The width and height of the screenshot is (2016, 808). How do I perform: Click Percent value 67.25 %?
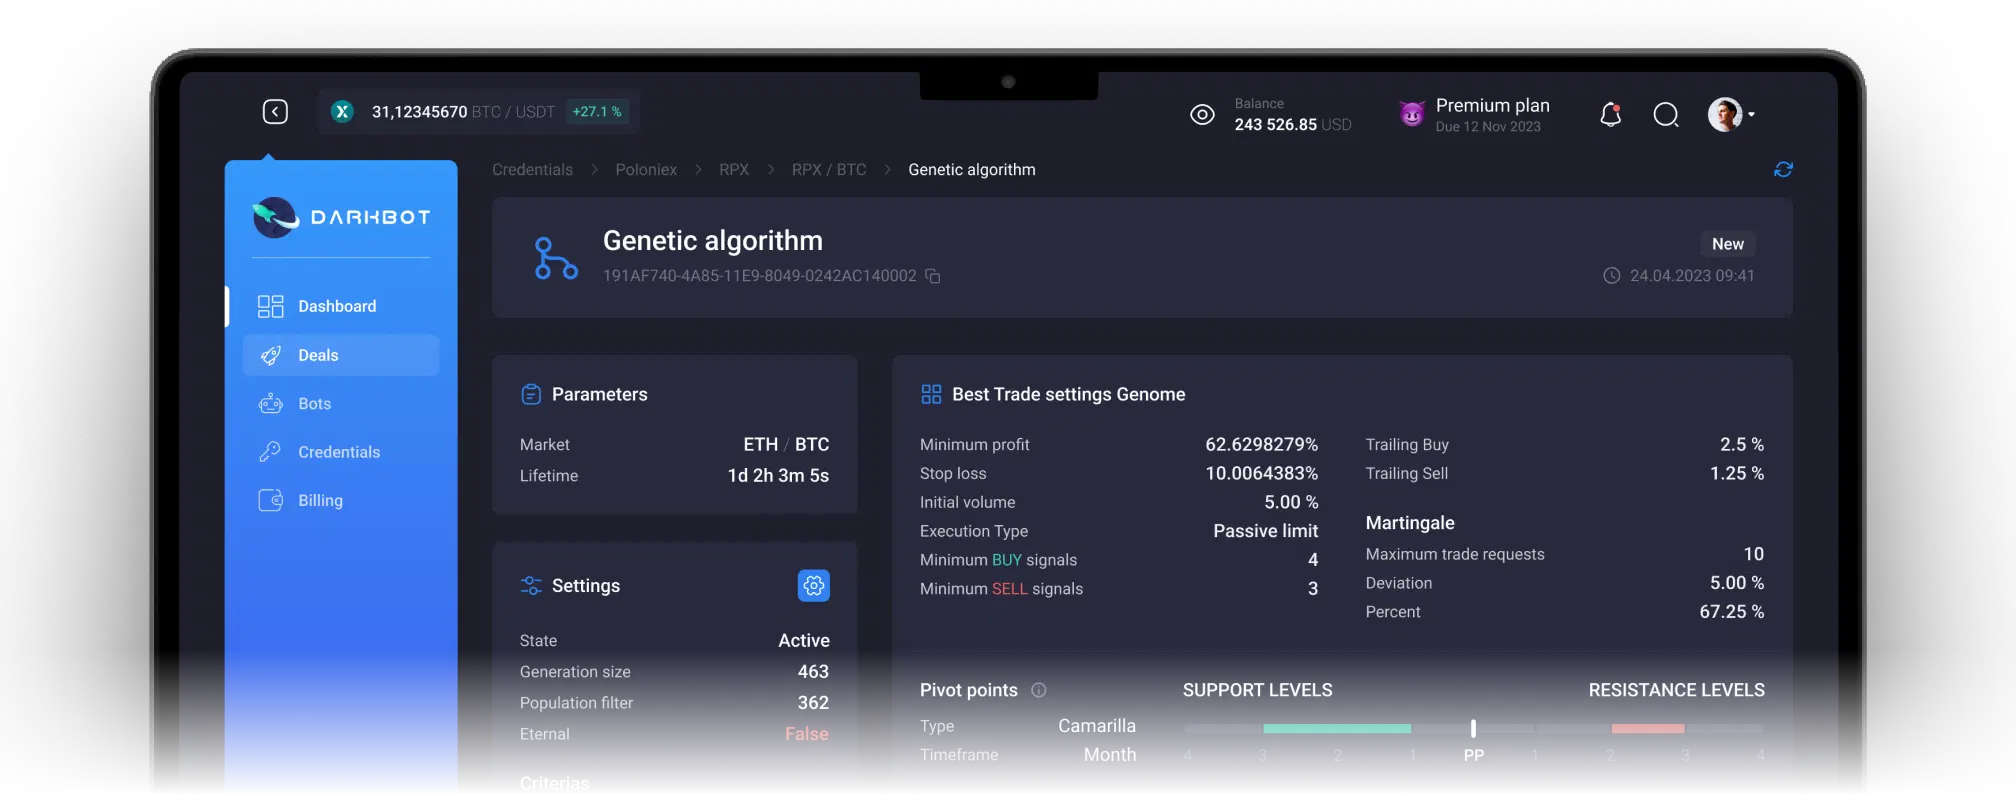(x=1732, y=612)
